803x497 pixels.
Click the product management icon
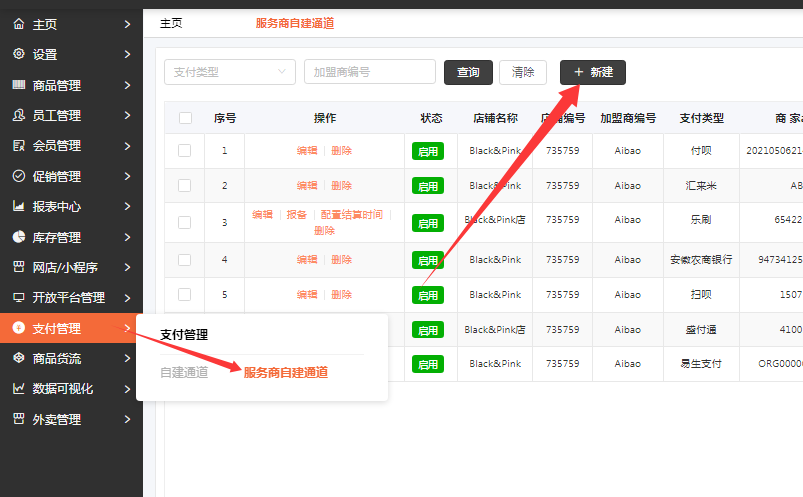pyautogui.click(x=18, y=85)
